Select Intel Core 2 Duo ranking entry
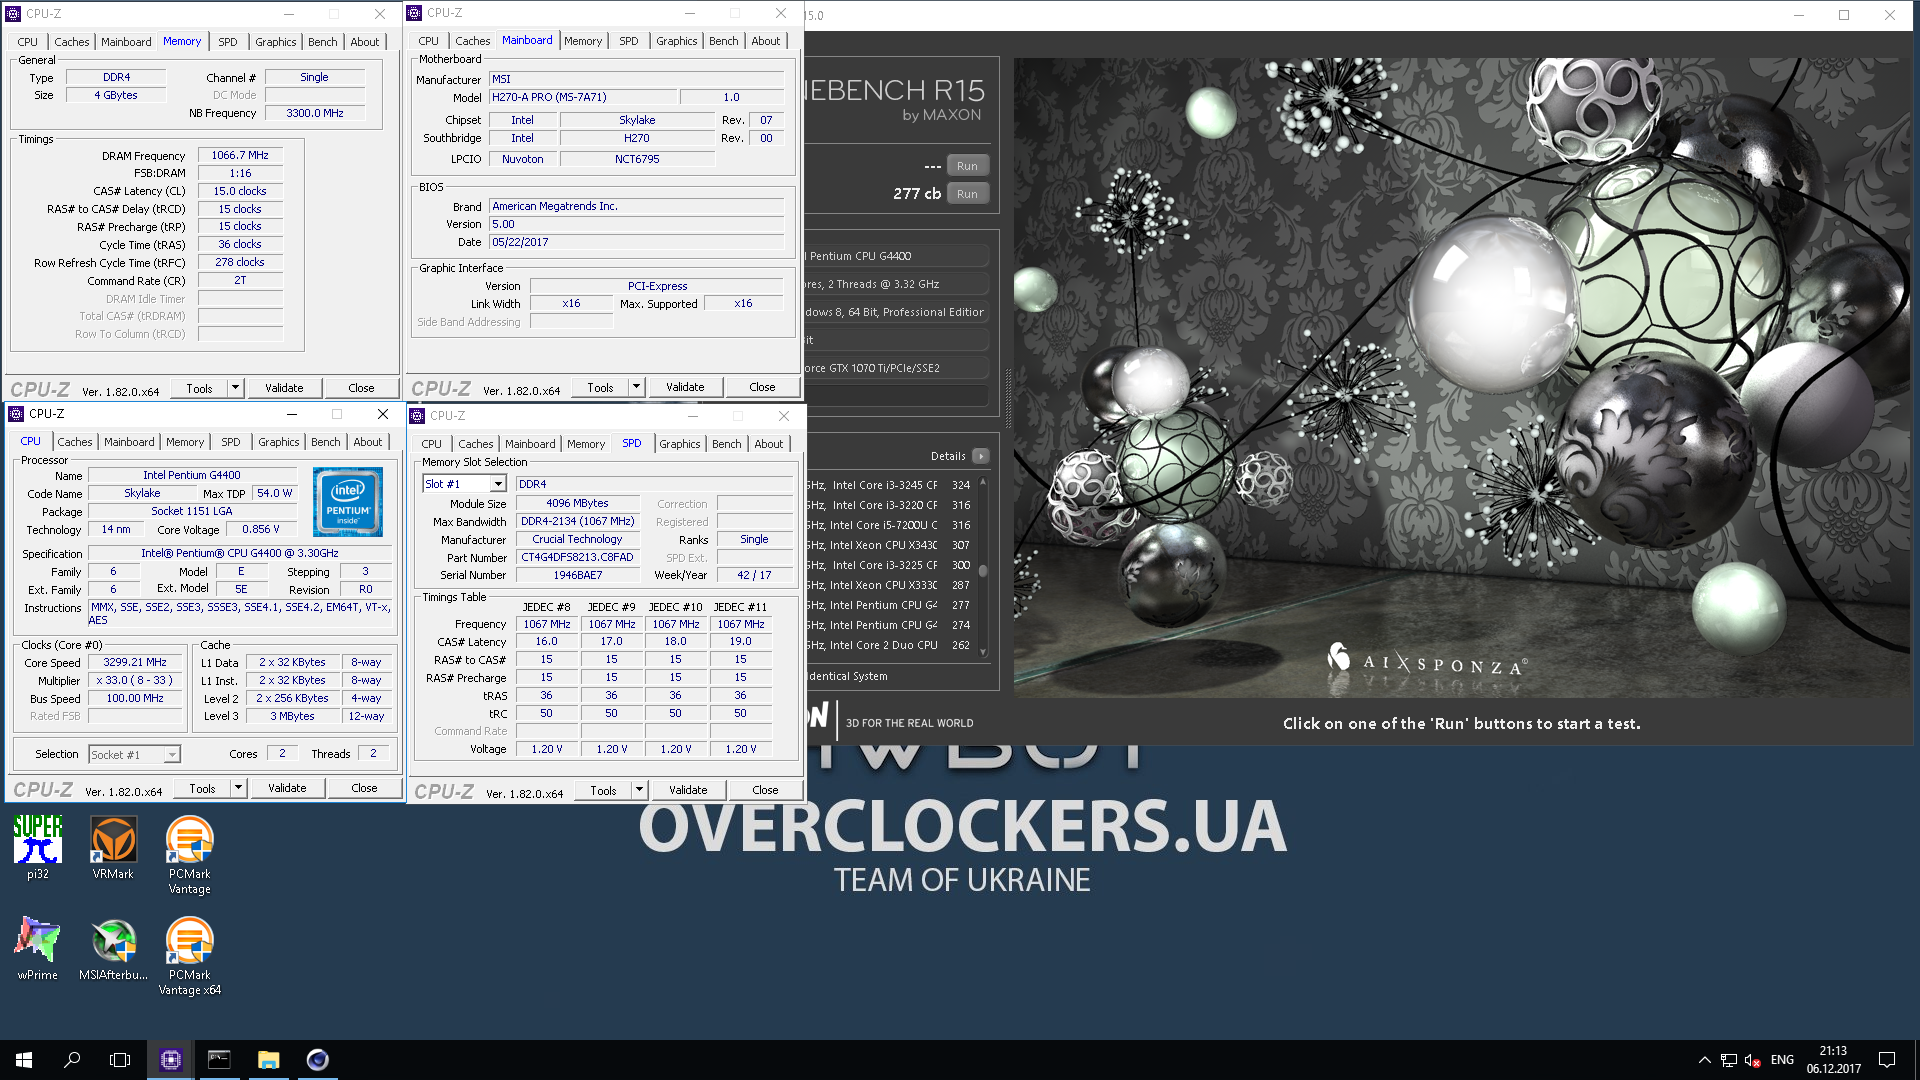This screenshot has width=1920, height=1080. pyautogui.click(x=888, y=645)
